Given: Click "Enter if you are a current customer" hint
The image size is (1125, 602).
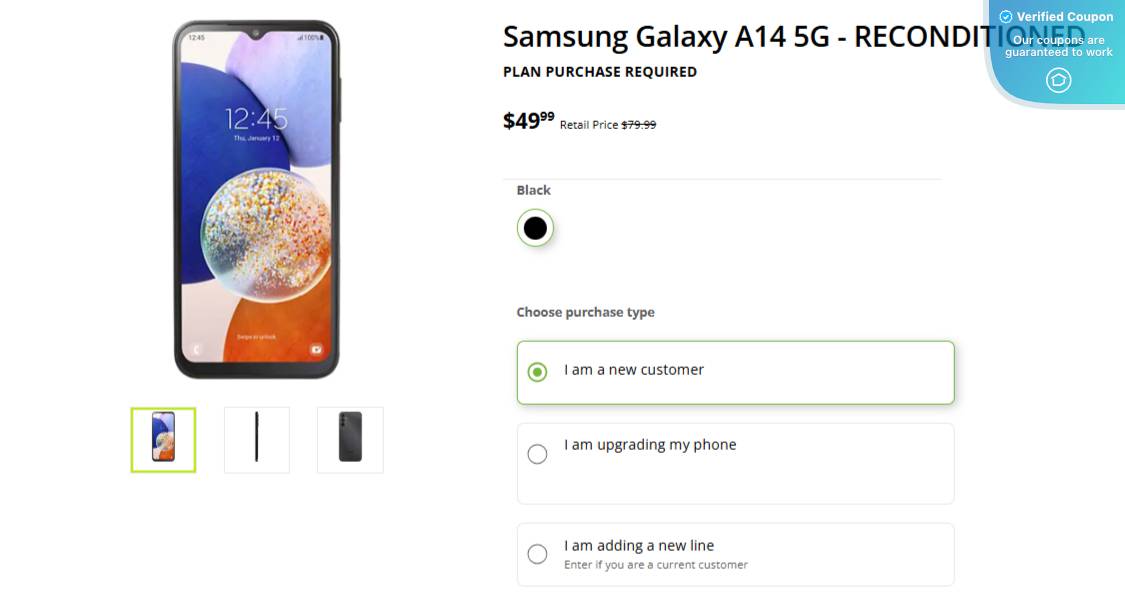Looking at the screenshot, I should [656, 565].
